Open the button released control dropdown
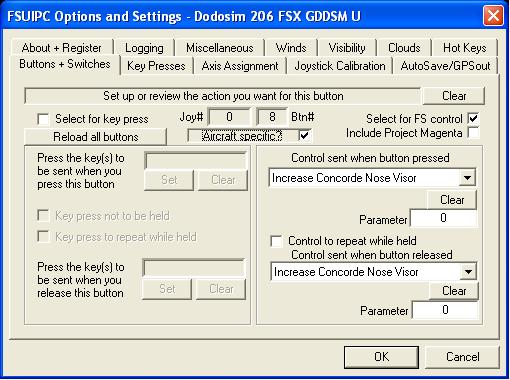 [468, 272]
